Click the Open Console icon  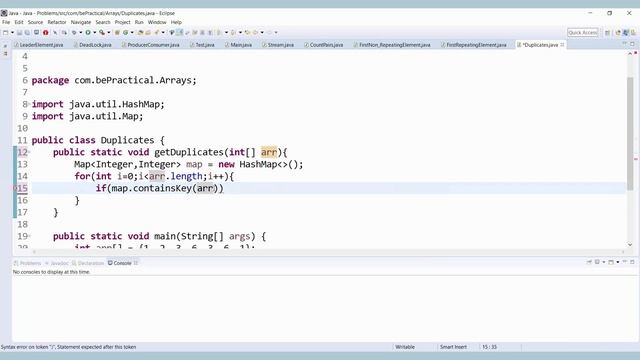pyautogui.click(x=611, y=262)
